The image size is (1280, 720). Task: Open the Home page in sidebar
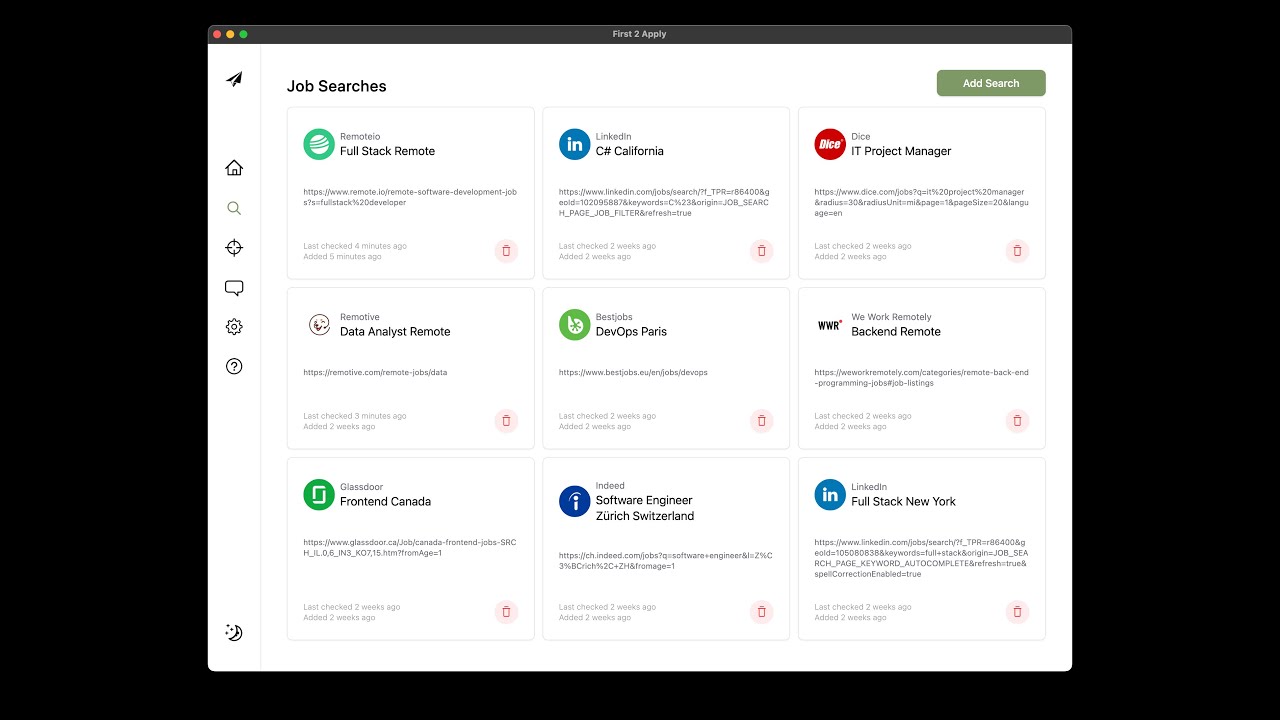tap(234, 168)
